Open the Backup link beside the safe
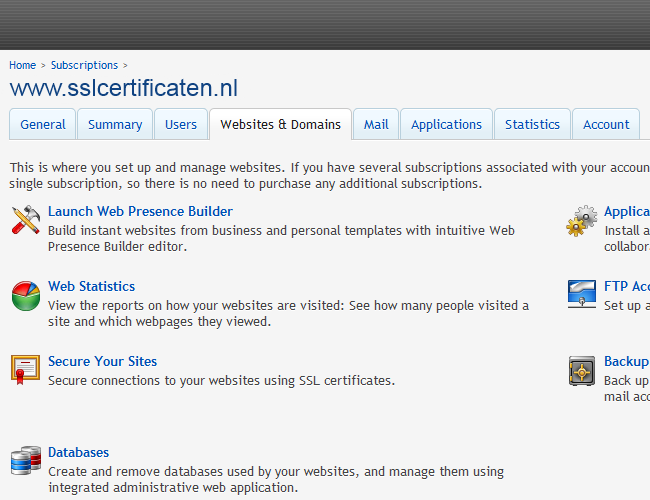 tap(626, 362)
